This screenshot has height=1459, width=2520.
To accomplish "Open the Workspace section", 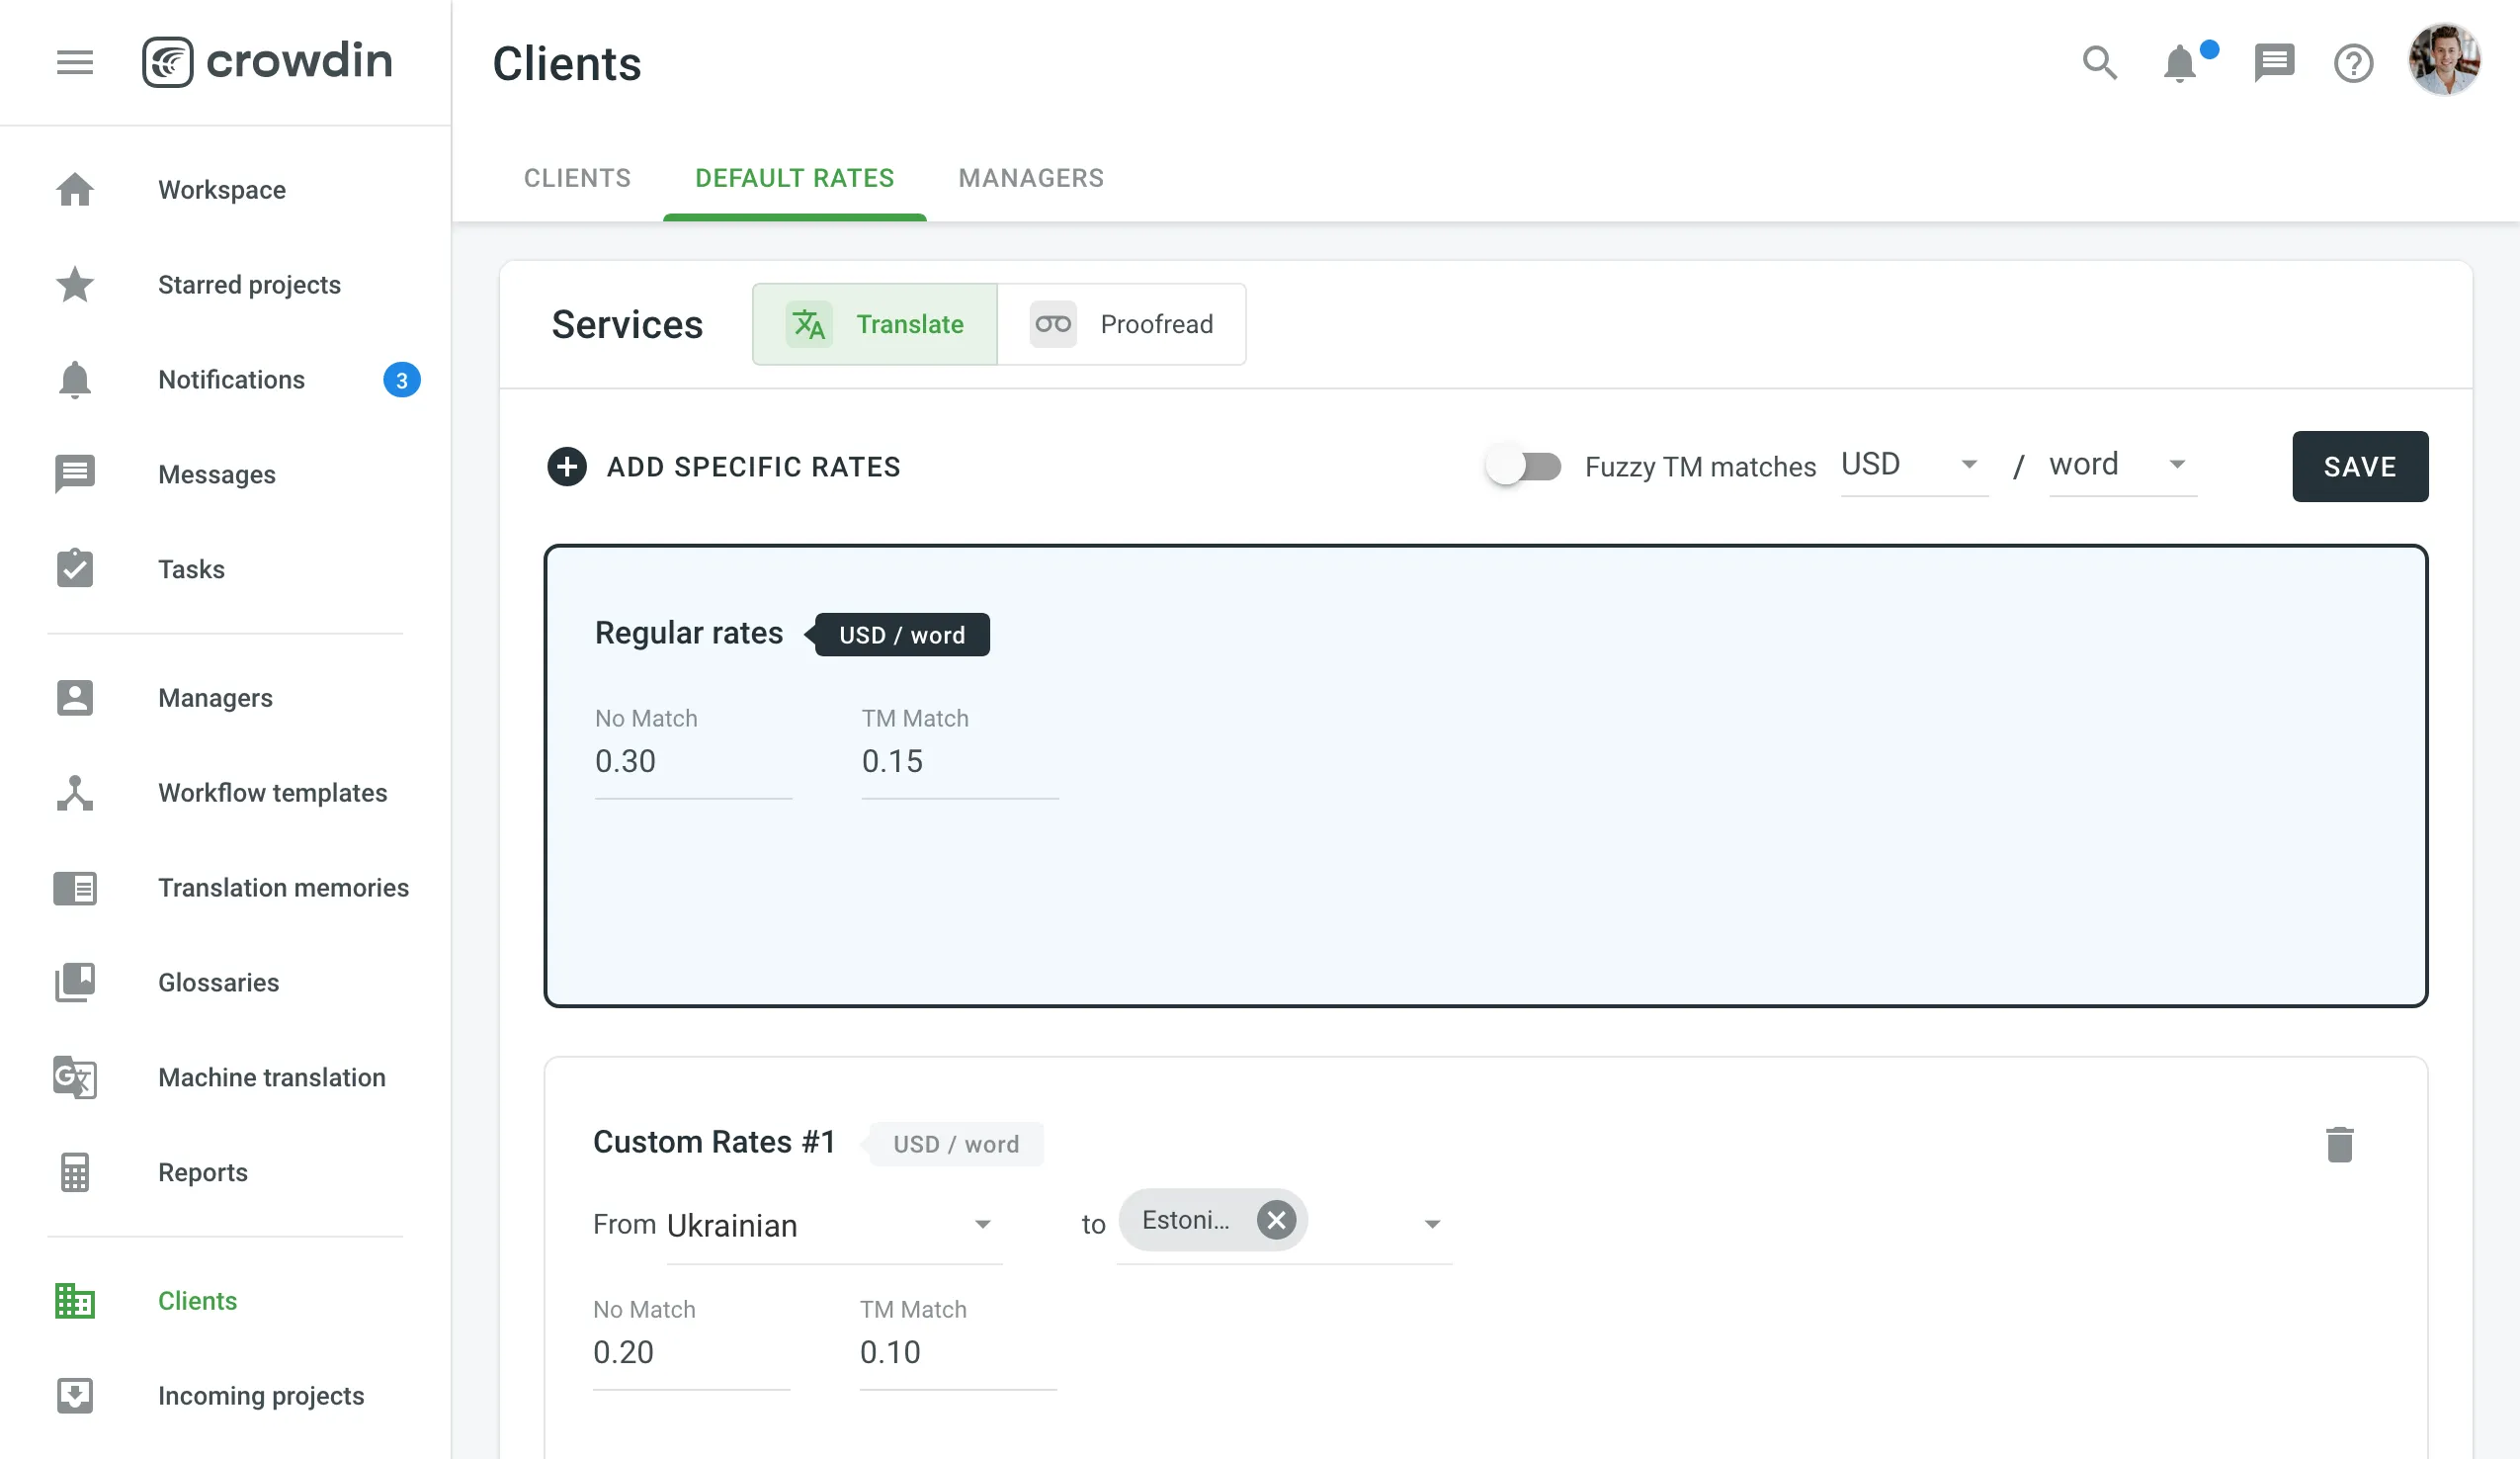I will pyautogui.click(x=221, y=189).
